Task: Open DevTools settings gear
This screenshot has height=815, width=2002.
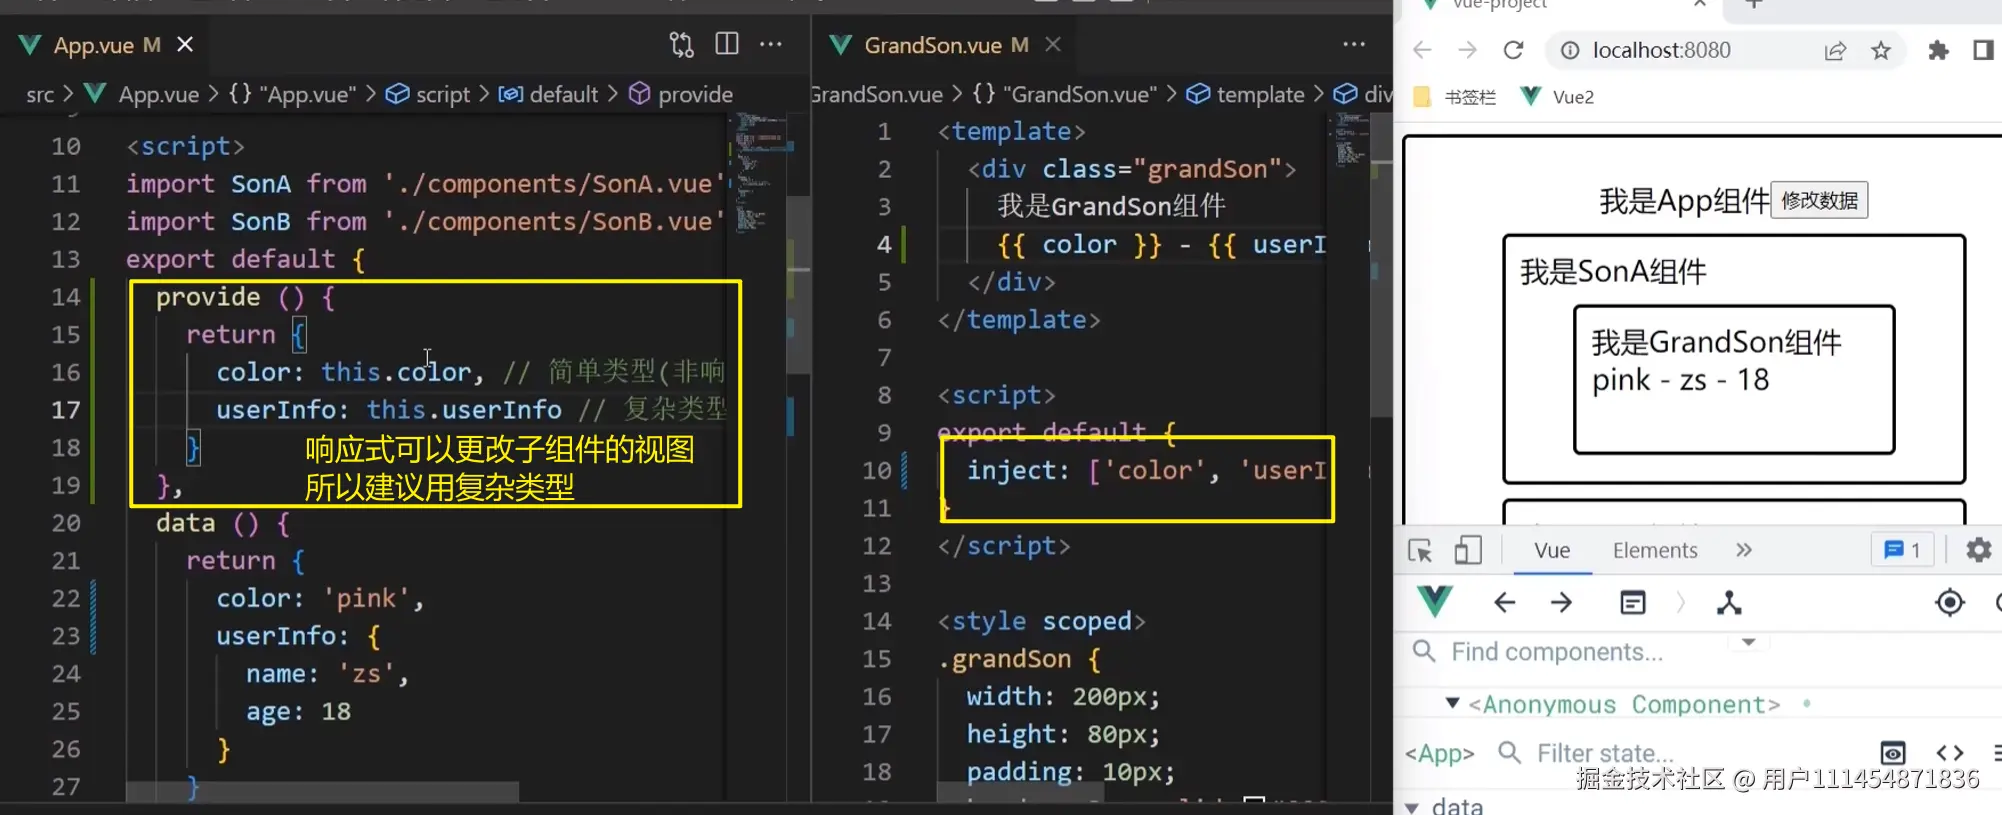Action: click(1978, 550)
